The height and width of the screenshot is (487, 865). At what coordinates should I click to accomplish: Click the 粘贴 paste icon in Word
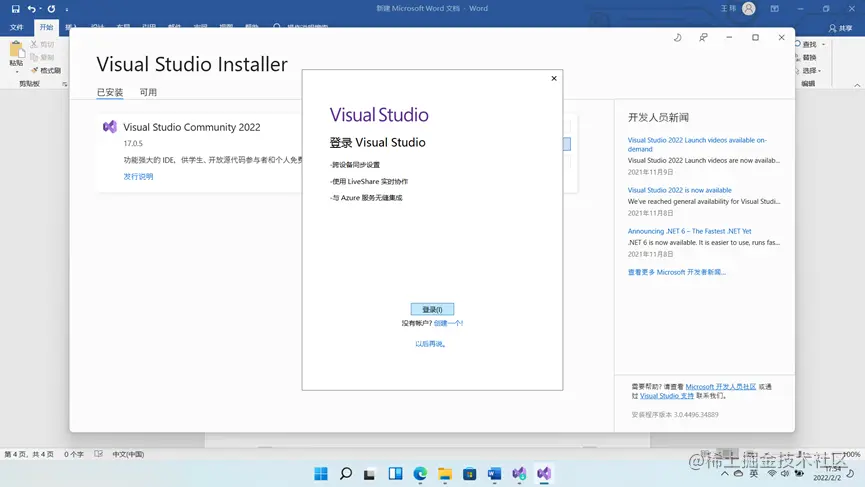17,50
